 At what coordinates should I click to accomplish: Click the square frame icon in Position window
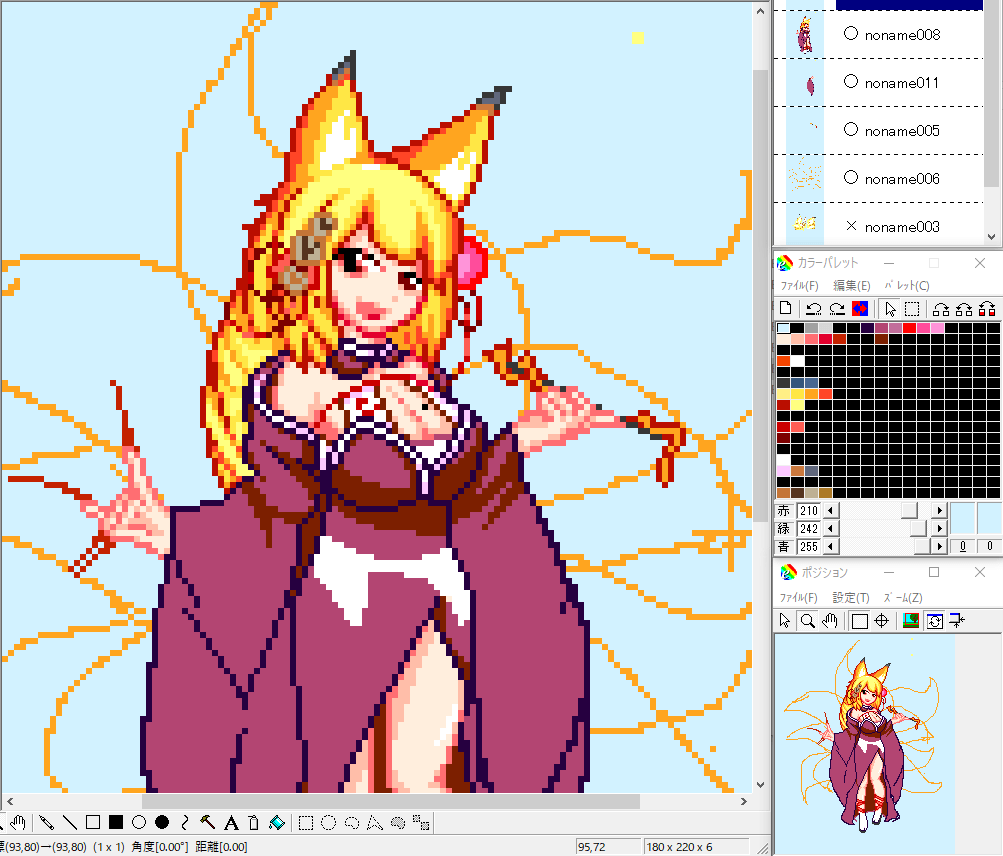[860, 621]
